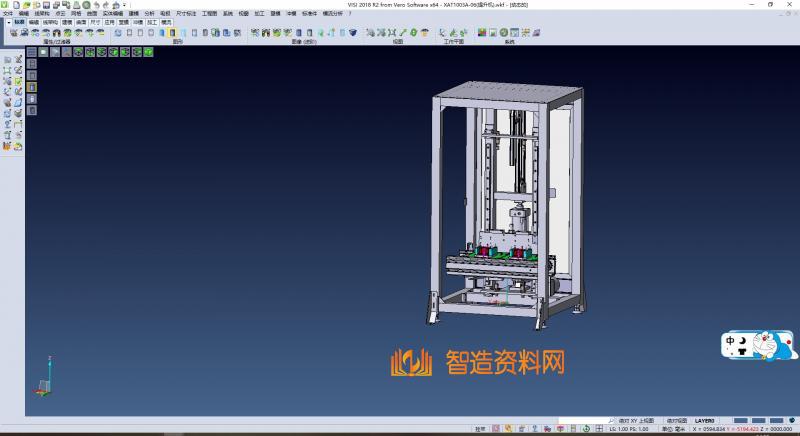800x436 pixels.
Task: Click the Open folder icon in title bar
Action: [x=27, y=5]
